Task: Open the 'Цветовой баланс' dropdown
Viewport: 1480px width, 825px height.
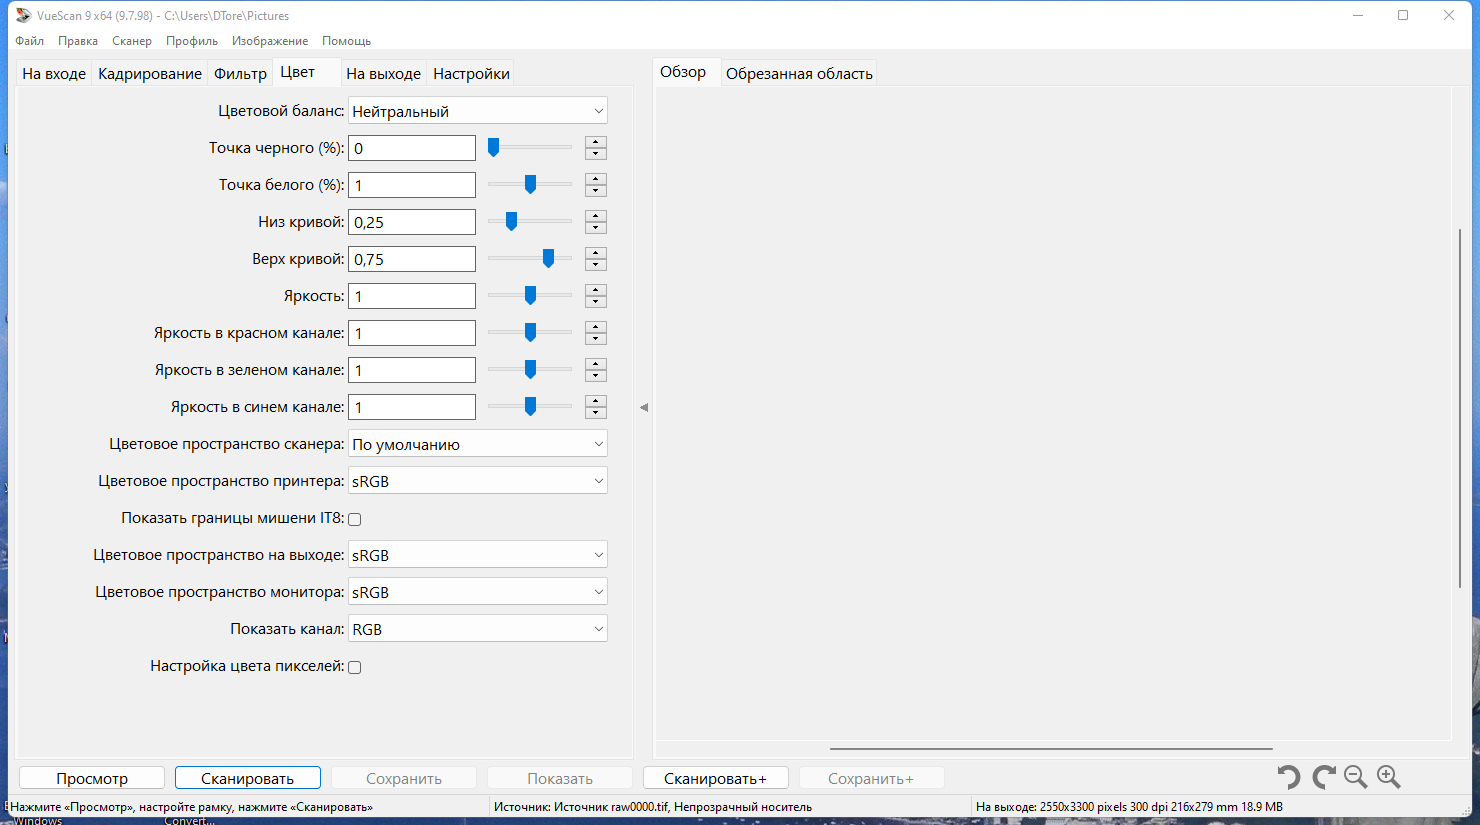Action: pyautogui.click(x=478, y=111)
